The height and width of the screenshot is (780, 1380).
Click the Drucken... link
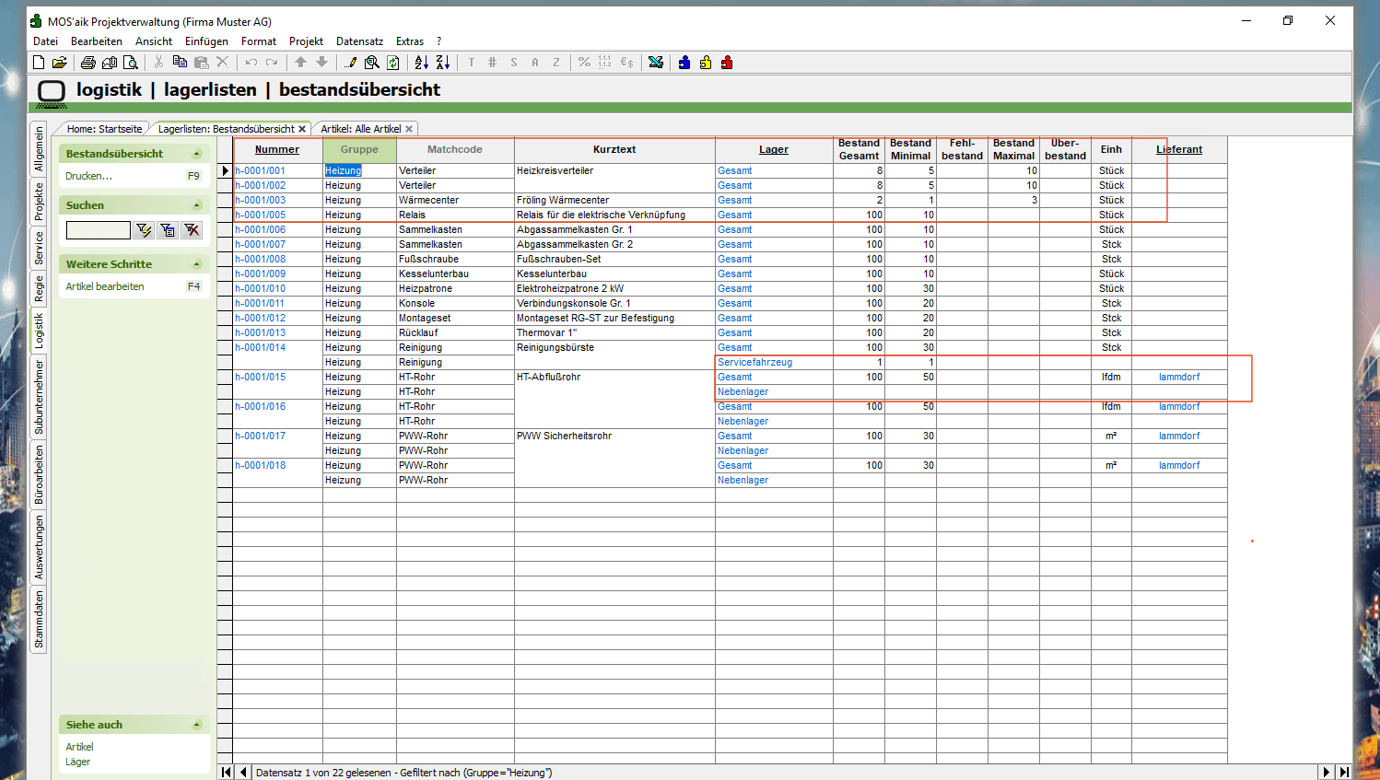[89, 176]
